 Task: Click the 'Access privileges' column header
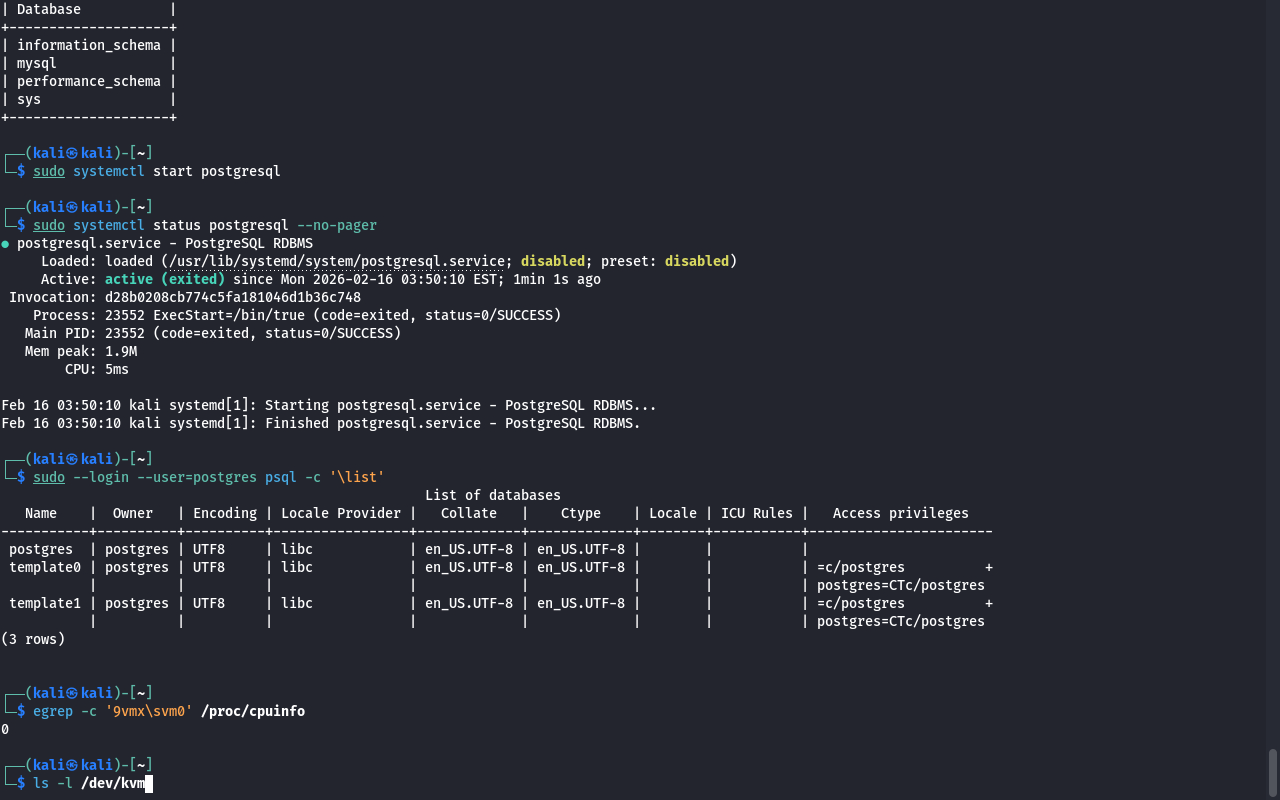[900, 513]
